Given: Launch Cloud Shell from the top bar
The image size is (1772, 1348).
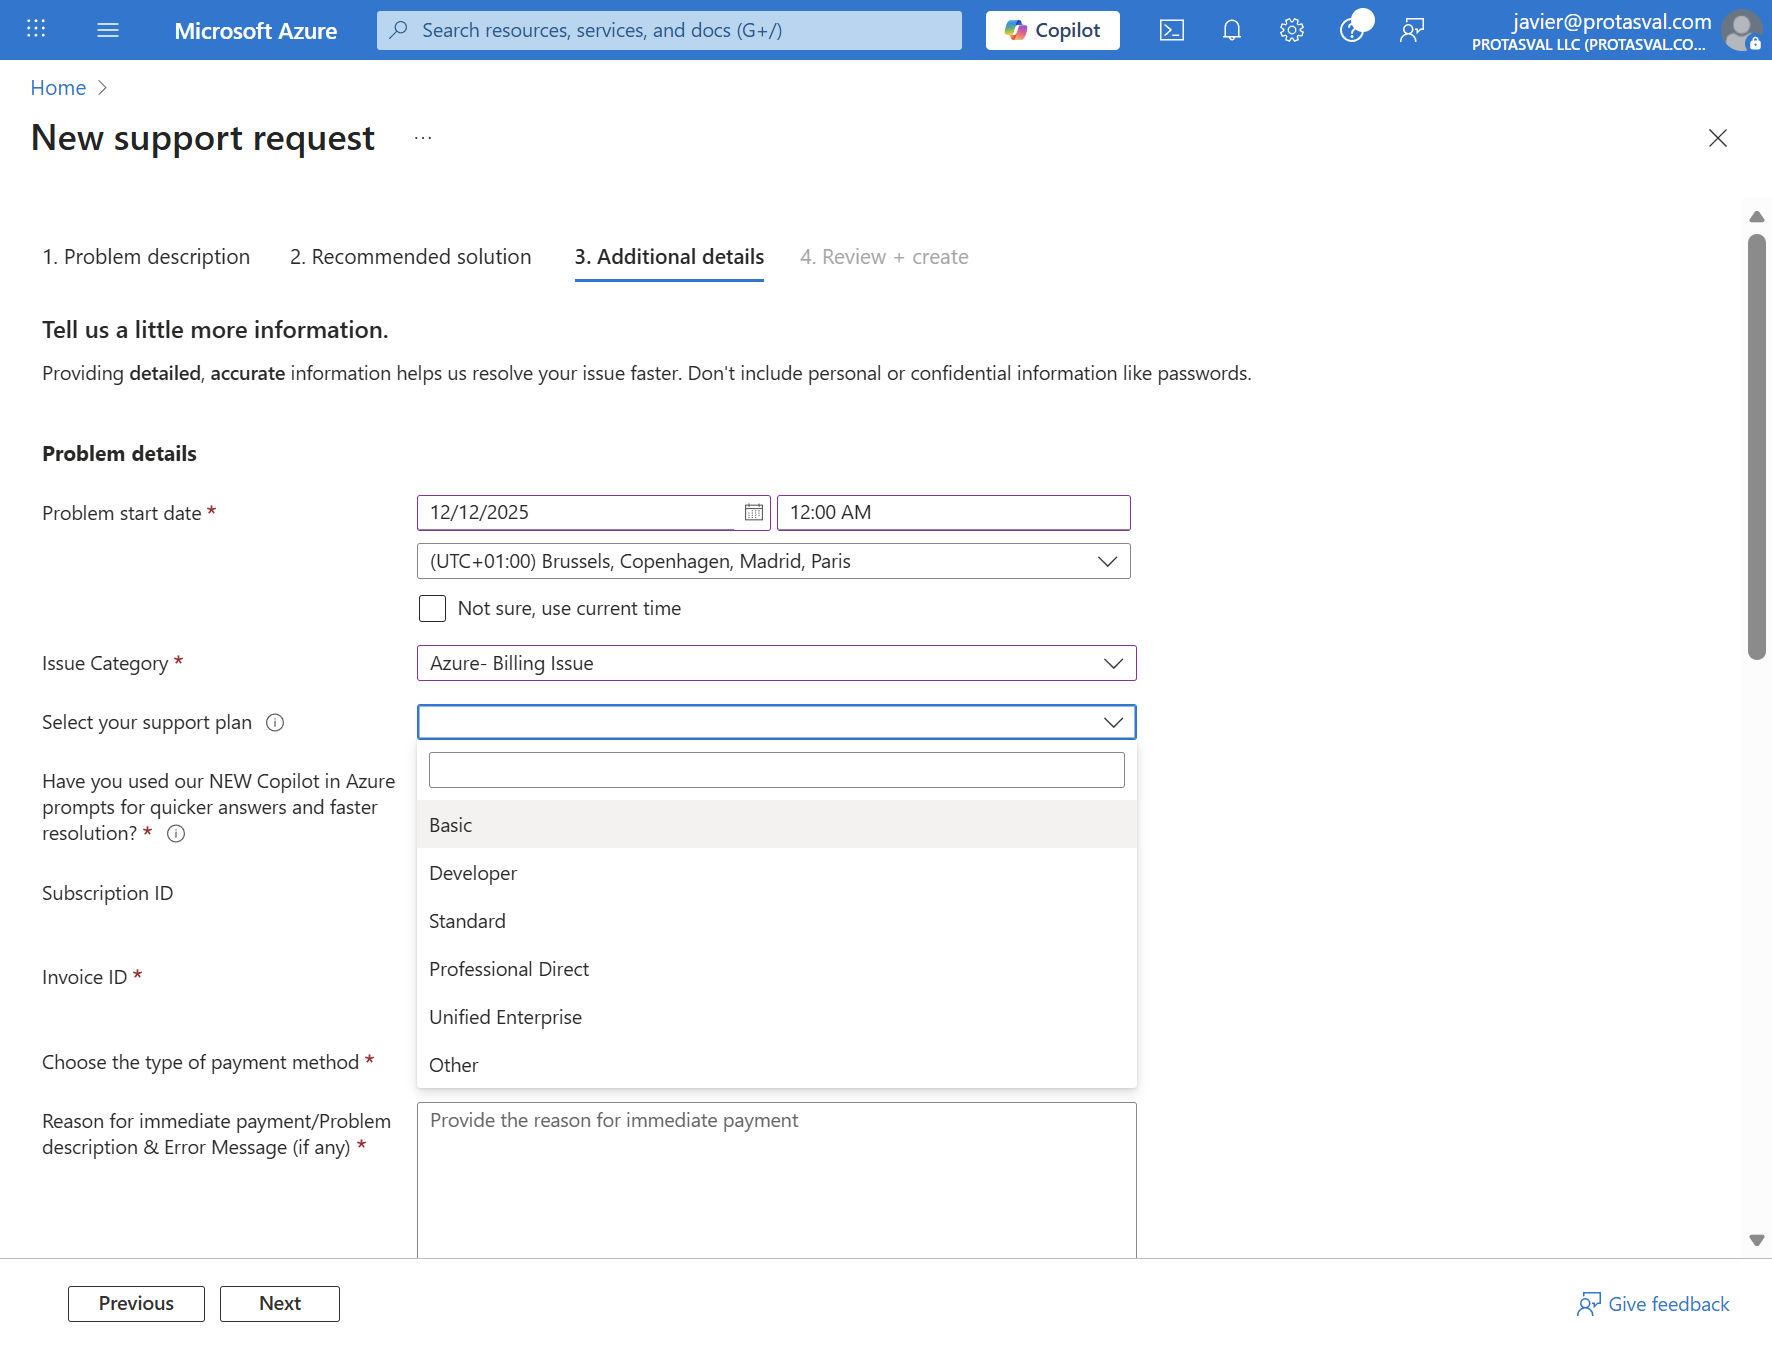Looking at the screenshot, I should pyautogui.click(x=1172, y=30).
